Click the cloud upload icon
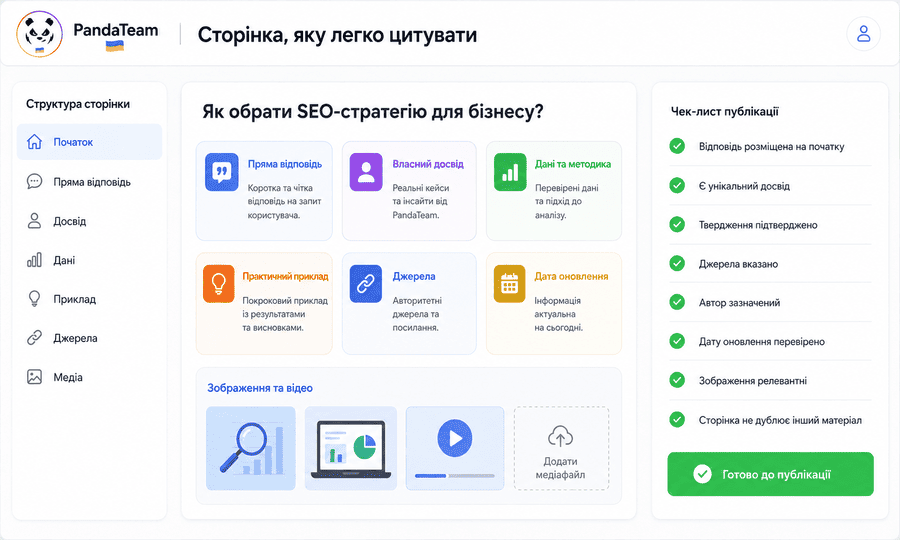900x540 pixels. pos(560,436)
